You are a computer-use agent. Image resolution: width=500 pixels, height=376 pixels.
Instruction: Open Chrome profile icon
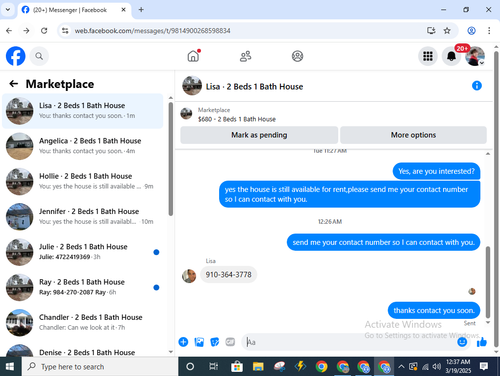coord(471,31)
